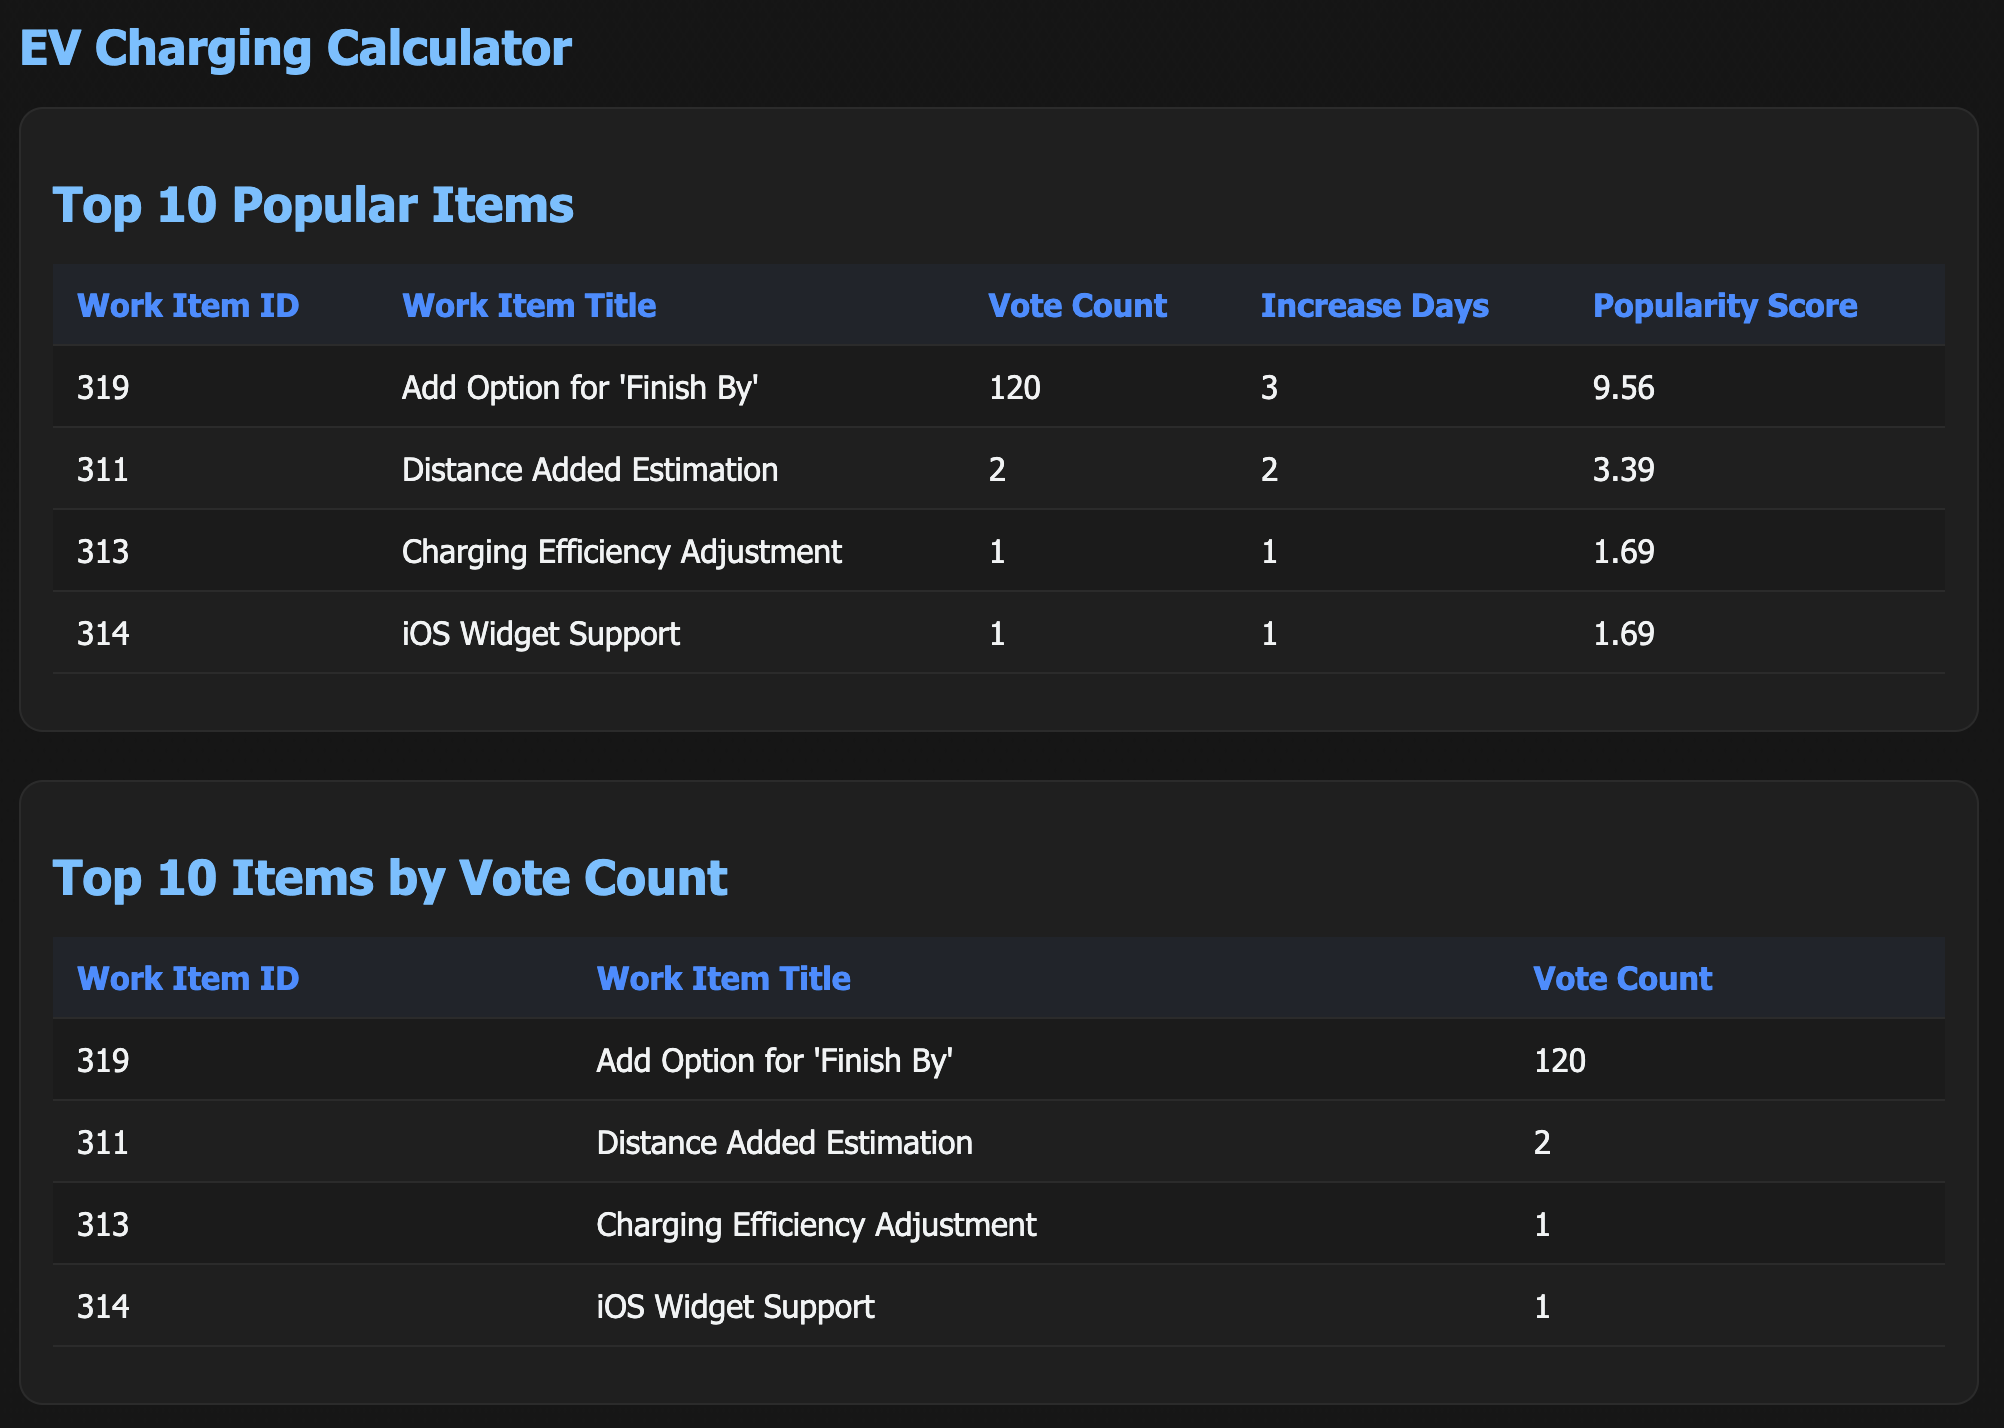Open 'Add Option for Finish By' in Popular table
This screenshot has height=1428, width=2004.
[x=580, y=388]
